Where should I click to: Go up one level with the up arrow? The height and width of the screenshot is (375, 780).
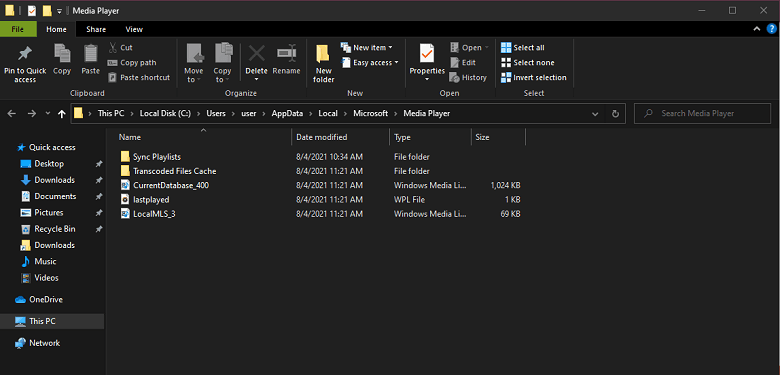point(62,113)
